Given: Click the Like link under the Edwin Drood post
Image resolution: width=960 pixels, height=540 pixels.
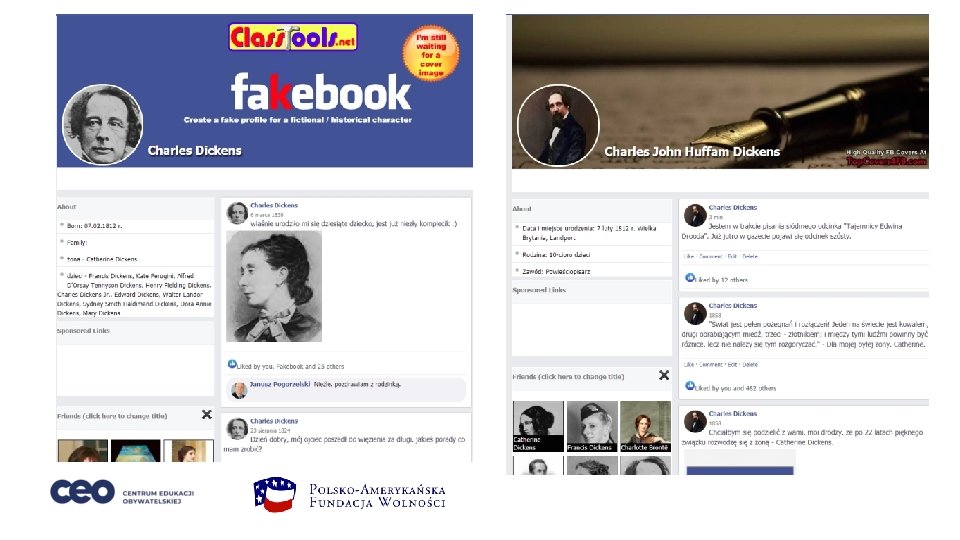Looking at the screenshot, I should (x=688, y=257).
